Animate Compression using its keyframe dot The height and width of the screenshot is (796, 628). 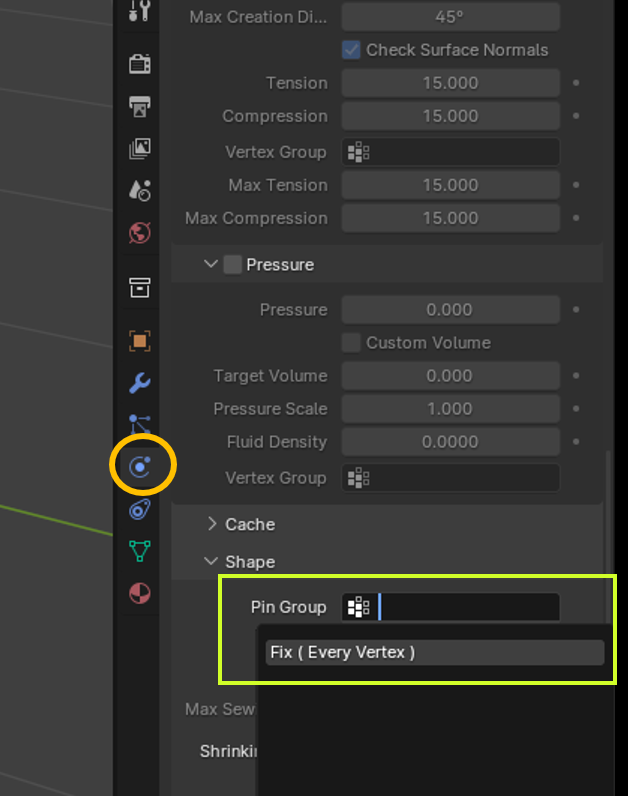tap(576, 116)
